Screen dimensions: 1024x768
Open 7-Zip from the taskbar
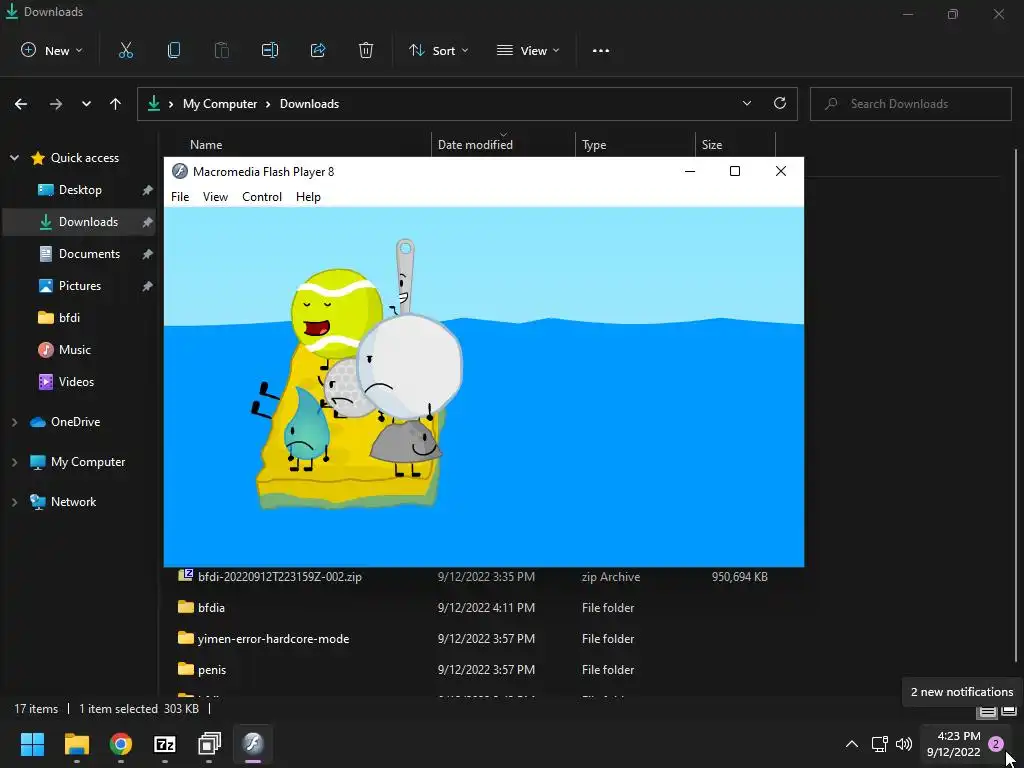click(x=165, y=744)
